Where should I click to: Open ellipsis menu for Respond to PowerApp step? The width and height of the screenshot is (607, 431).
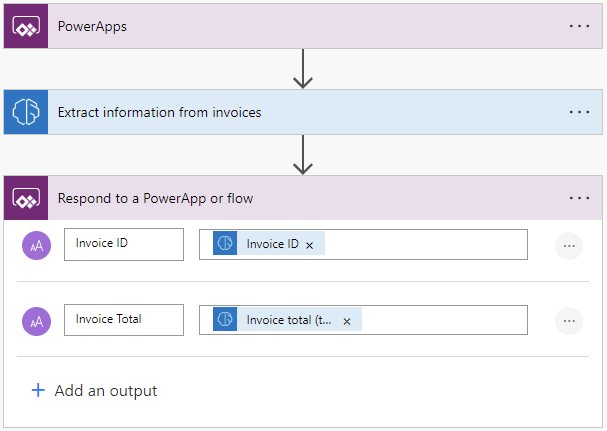[x=580, y=198]
